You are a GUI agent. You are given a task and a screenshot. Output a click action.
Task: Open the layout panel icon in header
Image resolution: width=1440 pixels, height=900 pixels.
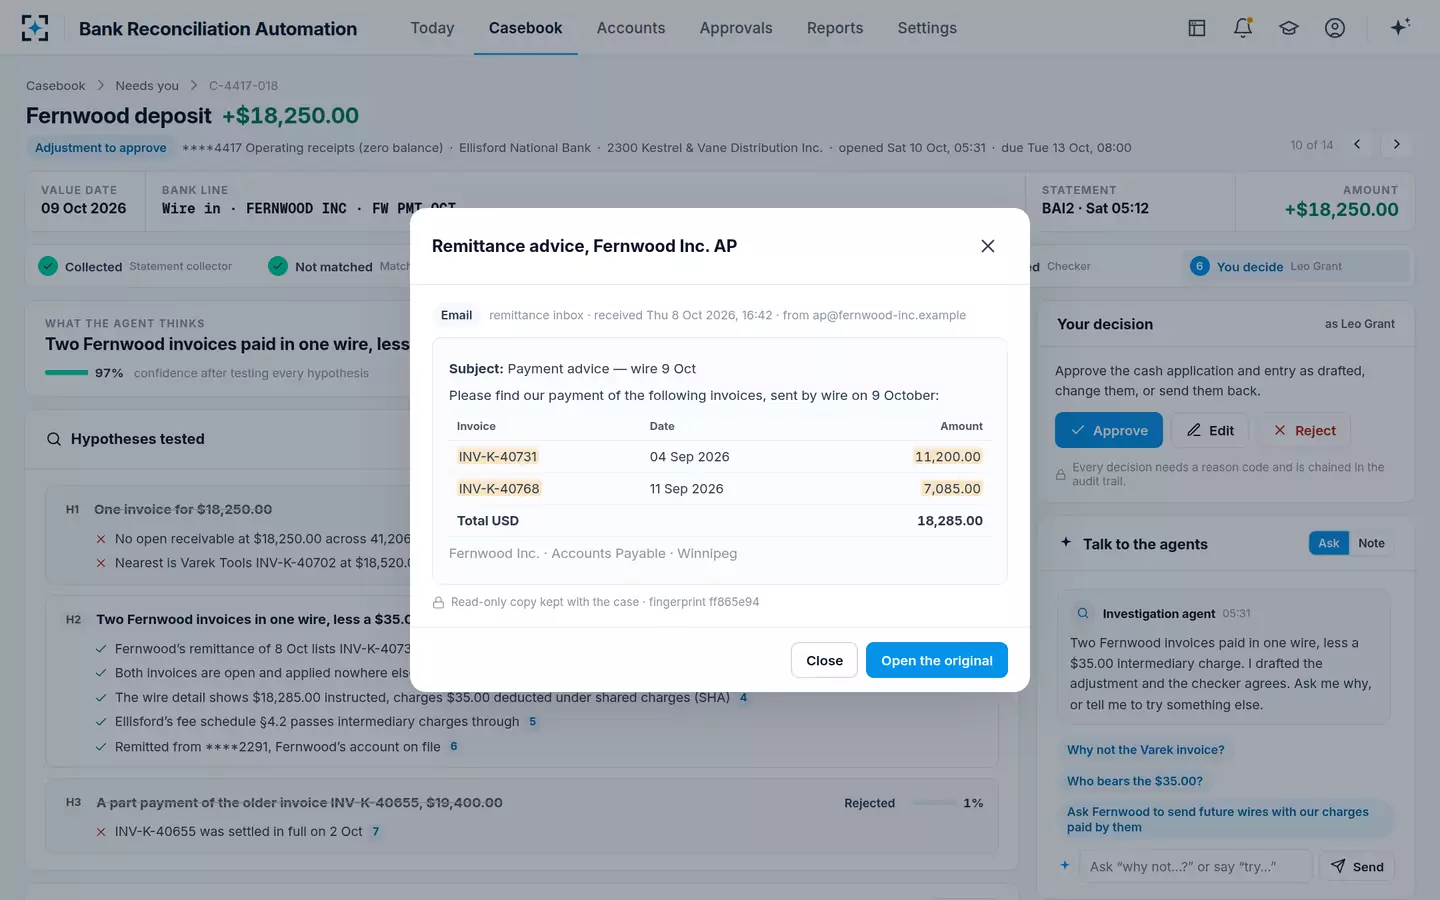click(1197, 28)
